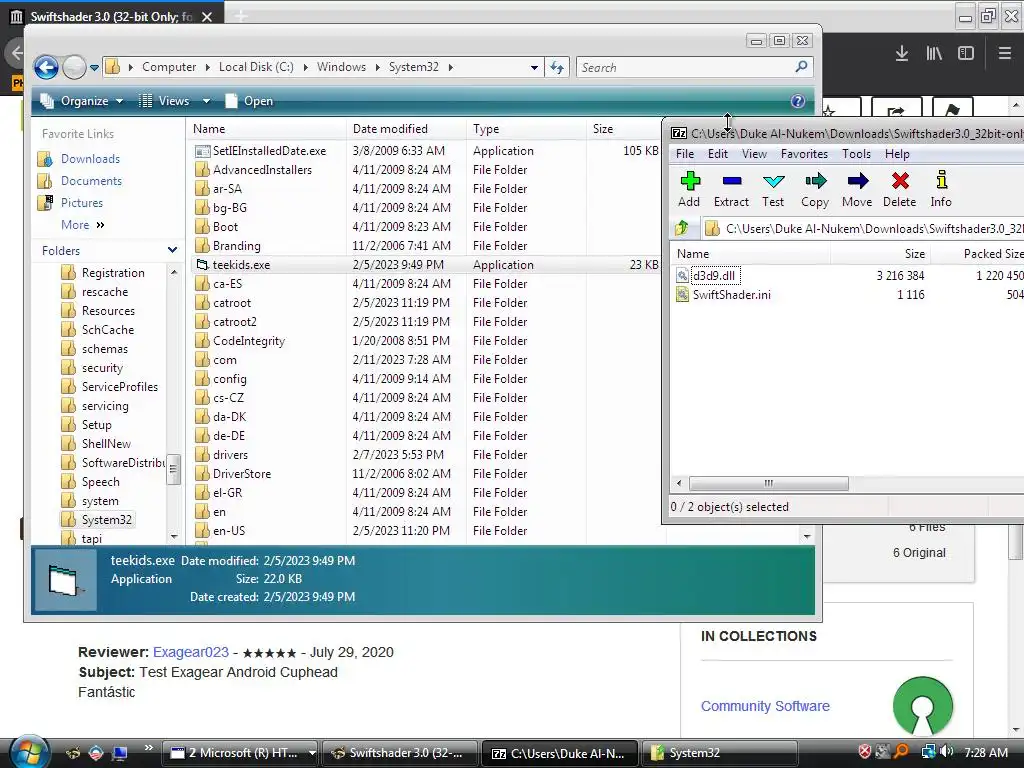Open the Community Software link
The image size is (1024, 768).
(x=765, y=706)
